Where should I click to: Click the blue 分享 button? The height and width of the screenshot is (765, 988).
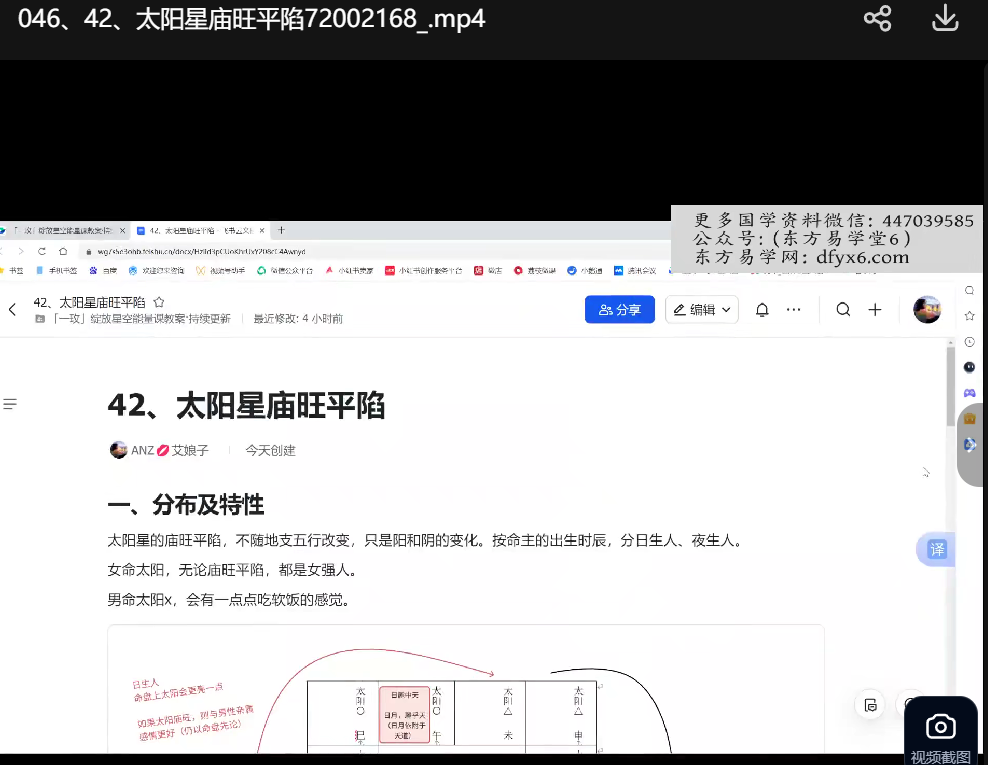pyautogui.click(x=620, y=310)
